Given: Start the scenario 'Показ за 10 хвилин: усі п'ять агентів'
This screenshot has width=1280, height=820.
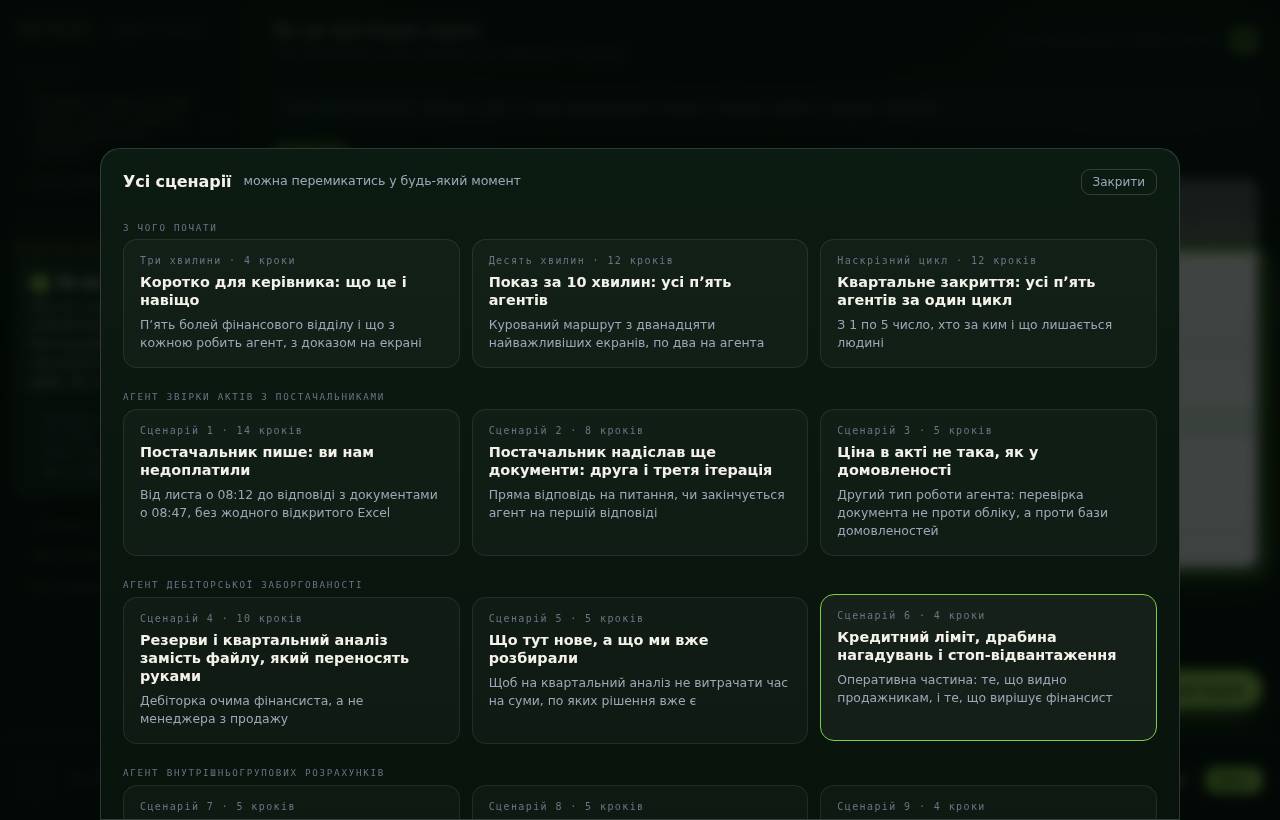Looking at the screenshot, I should click(x=640, y=303).
